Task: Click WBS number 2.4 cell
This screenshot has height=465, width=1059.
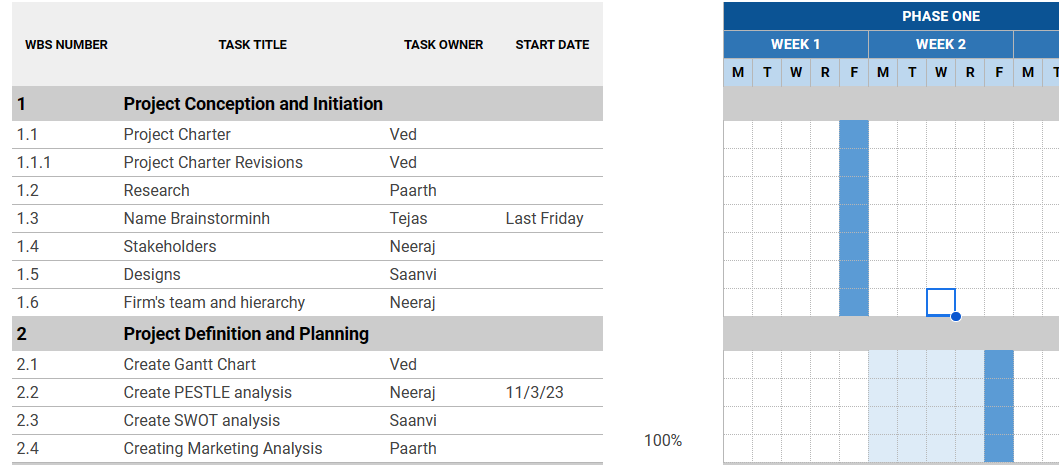Action: 28,449
